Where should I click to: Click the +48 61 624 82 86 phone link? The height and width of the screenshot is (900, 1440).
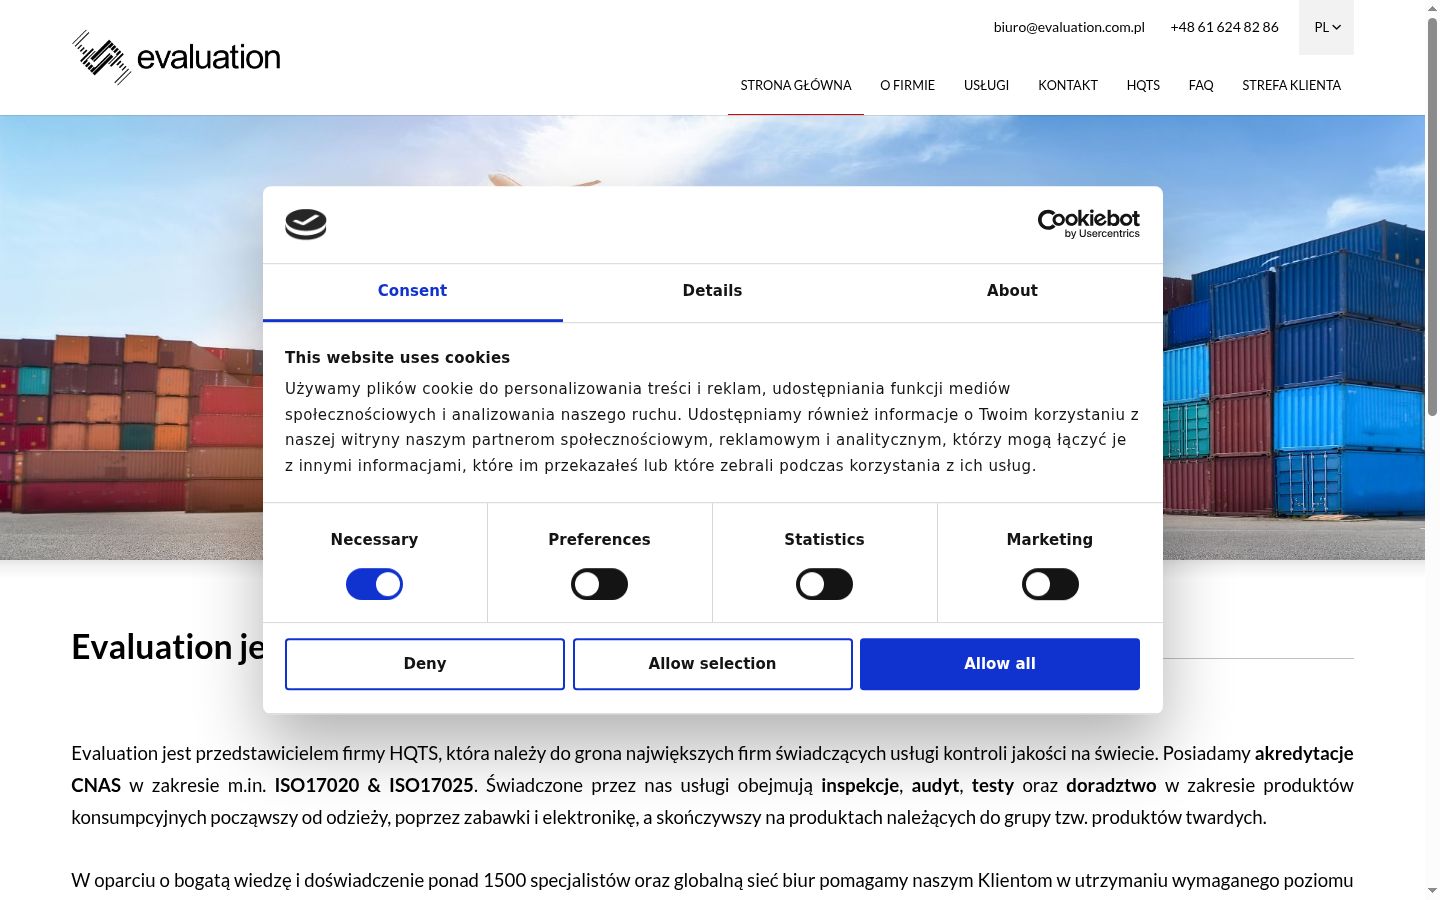click(x=1224, y=27)
